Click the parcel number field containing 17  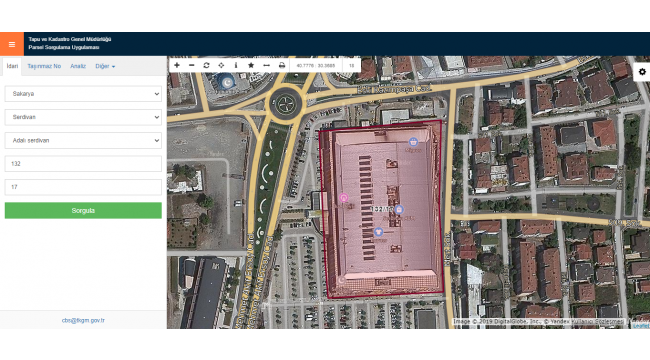(x=83, y=187)
